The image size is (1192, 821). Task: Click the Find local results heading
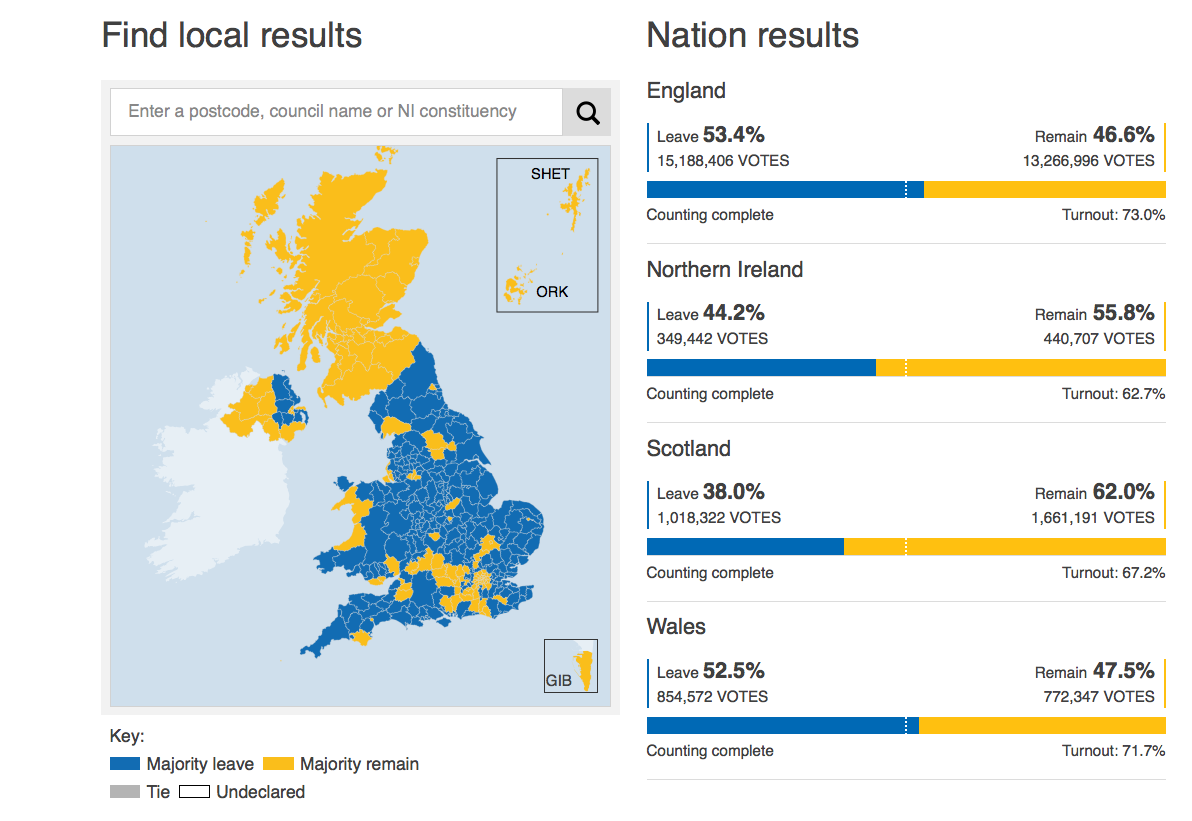(x=232, y=36)
